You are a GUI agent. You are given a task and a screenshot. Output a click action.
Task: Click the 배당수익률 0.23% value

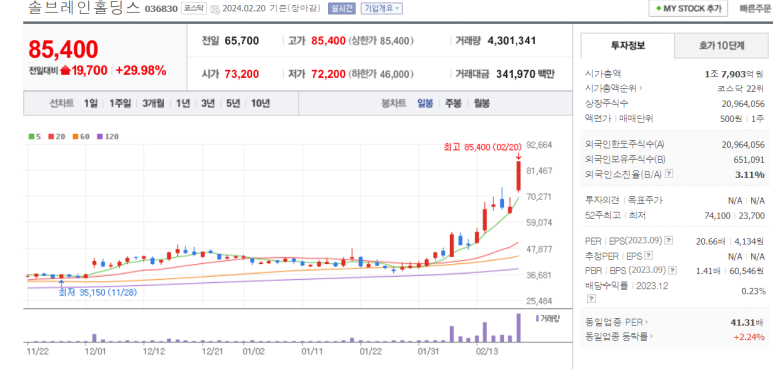755,291
